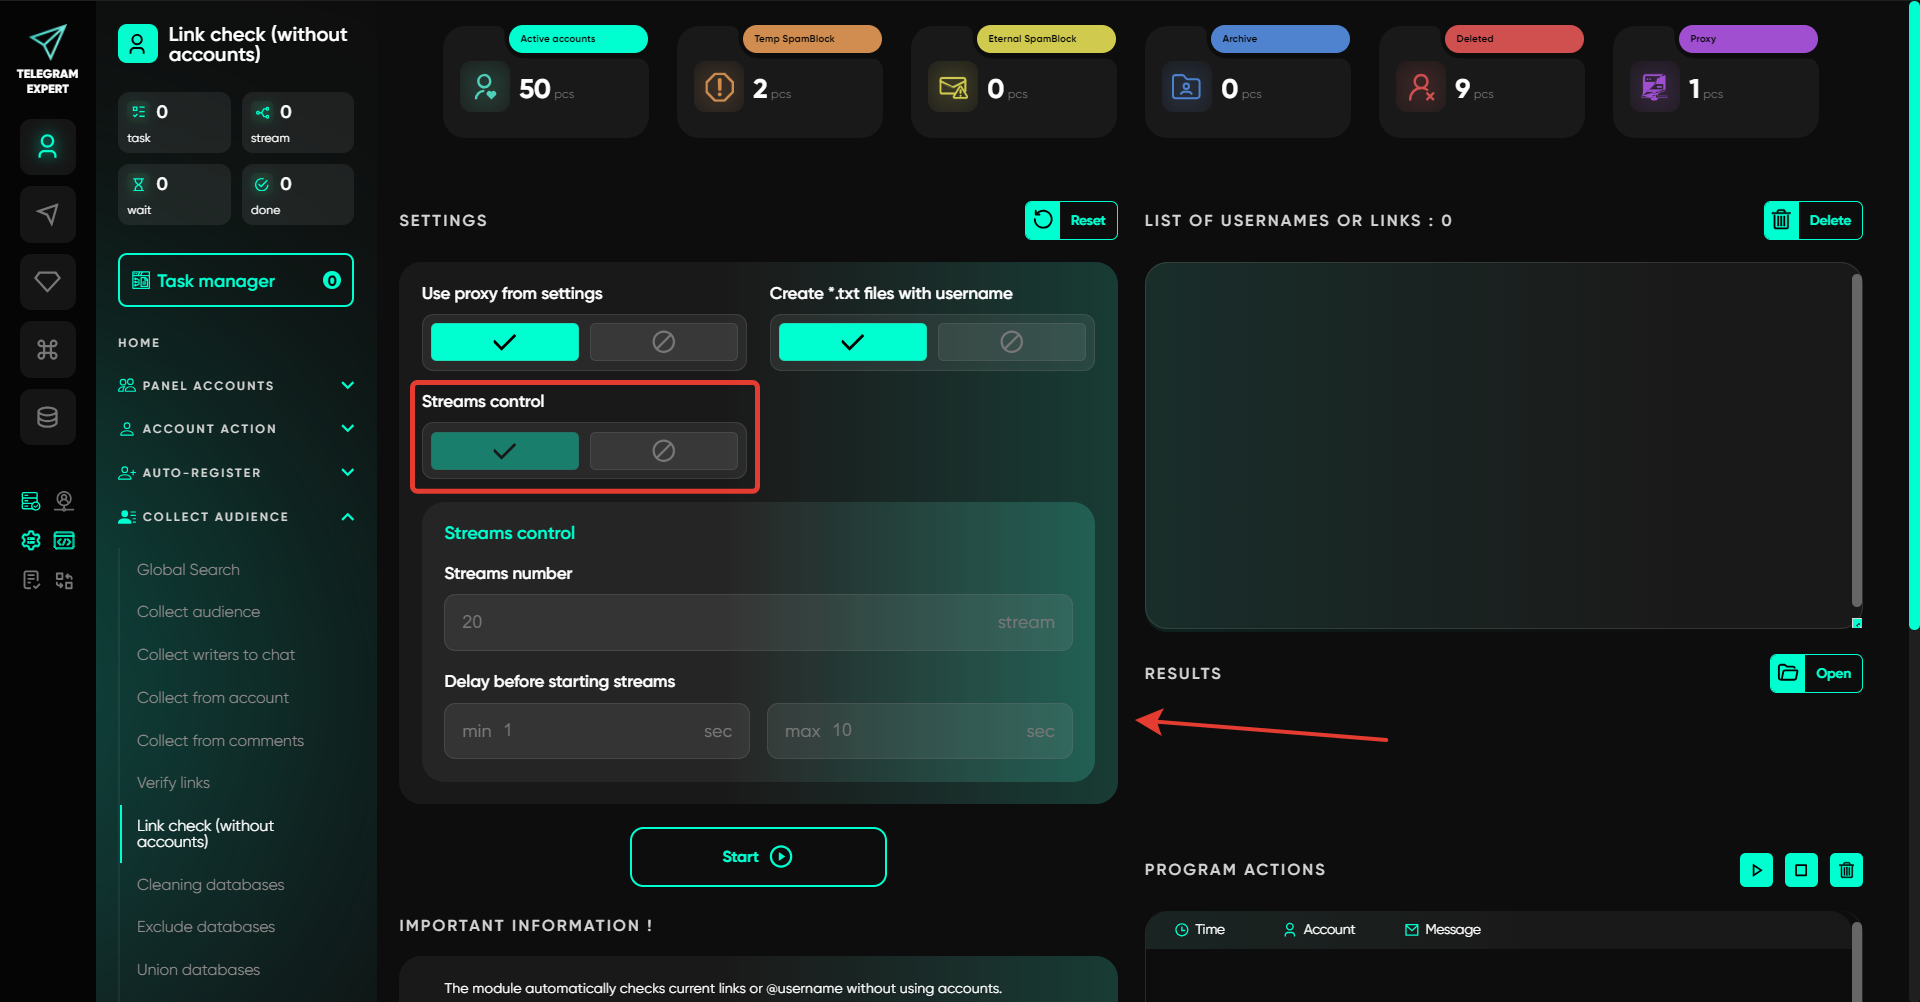The height and width of the screenshot is (1002, 1920).
Task: Go to Cleaning databases menu item
Action: pos(210,885)
